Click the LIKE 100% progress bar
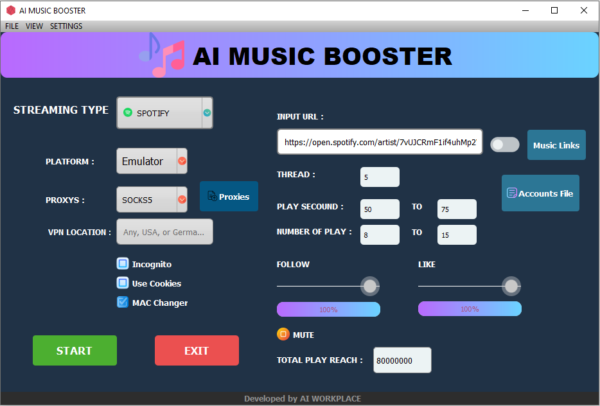The height and width of the screenshot is (406, 600). click(x=470, y=309)
